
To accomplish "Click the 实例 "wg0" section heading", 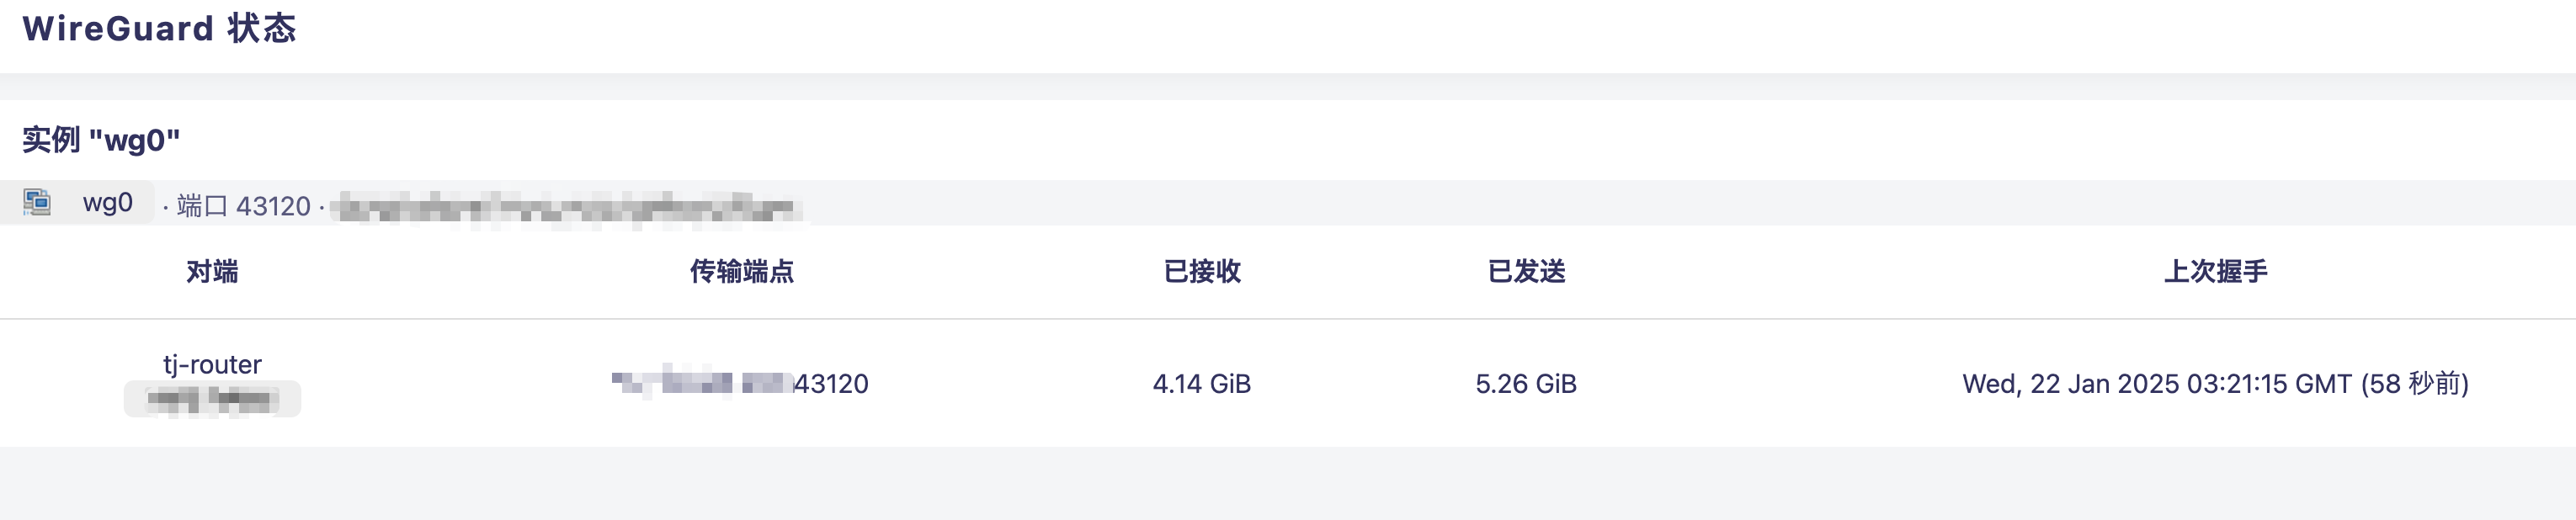I will point(101,140).
